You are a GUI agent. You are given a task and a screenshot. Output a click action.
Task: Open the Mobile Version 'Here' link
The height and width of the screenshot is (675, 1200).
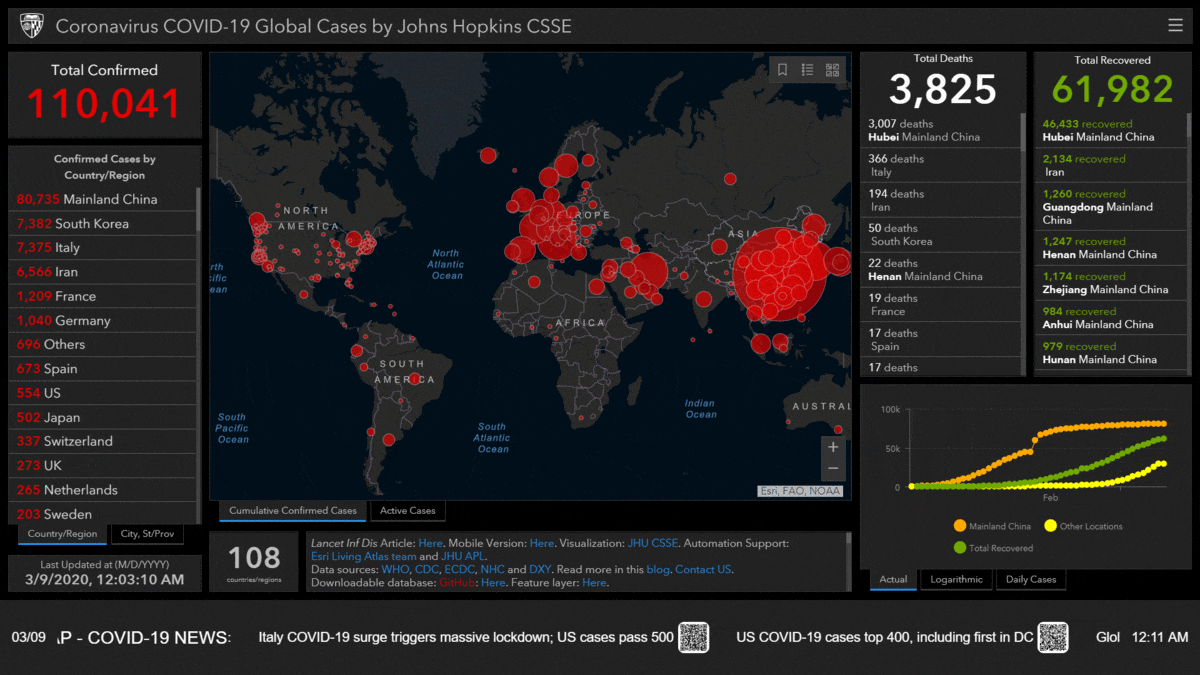pyautogui.click(x=542, y=543)
